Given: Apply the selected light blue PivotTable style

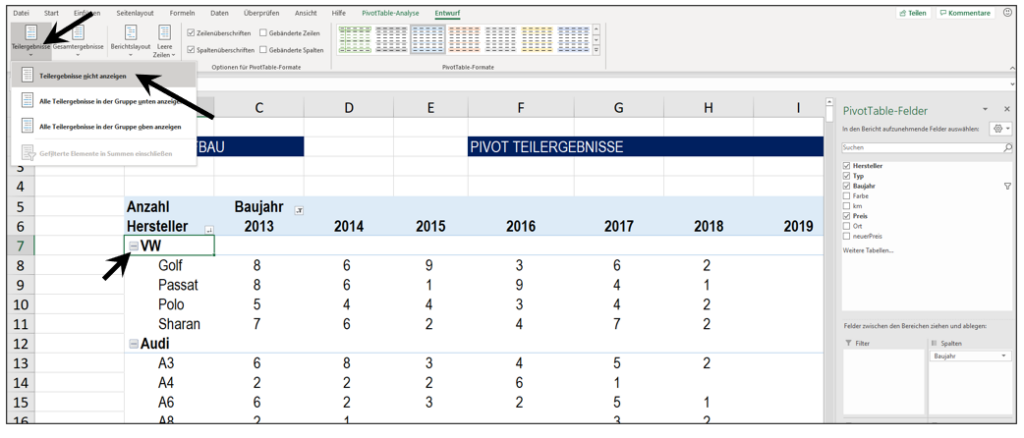Looking at the screenshot, I should point(427,40).
